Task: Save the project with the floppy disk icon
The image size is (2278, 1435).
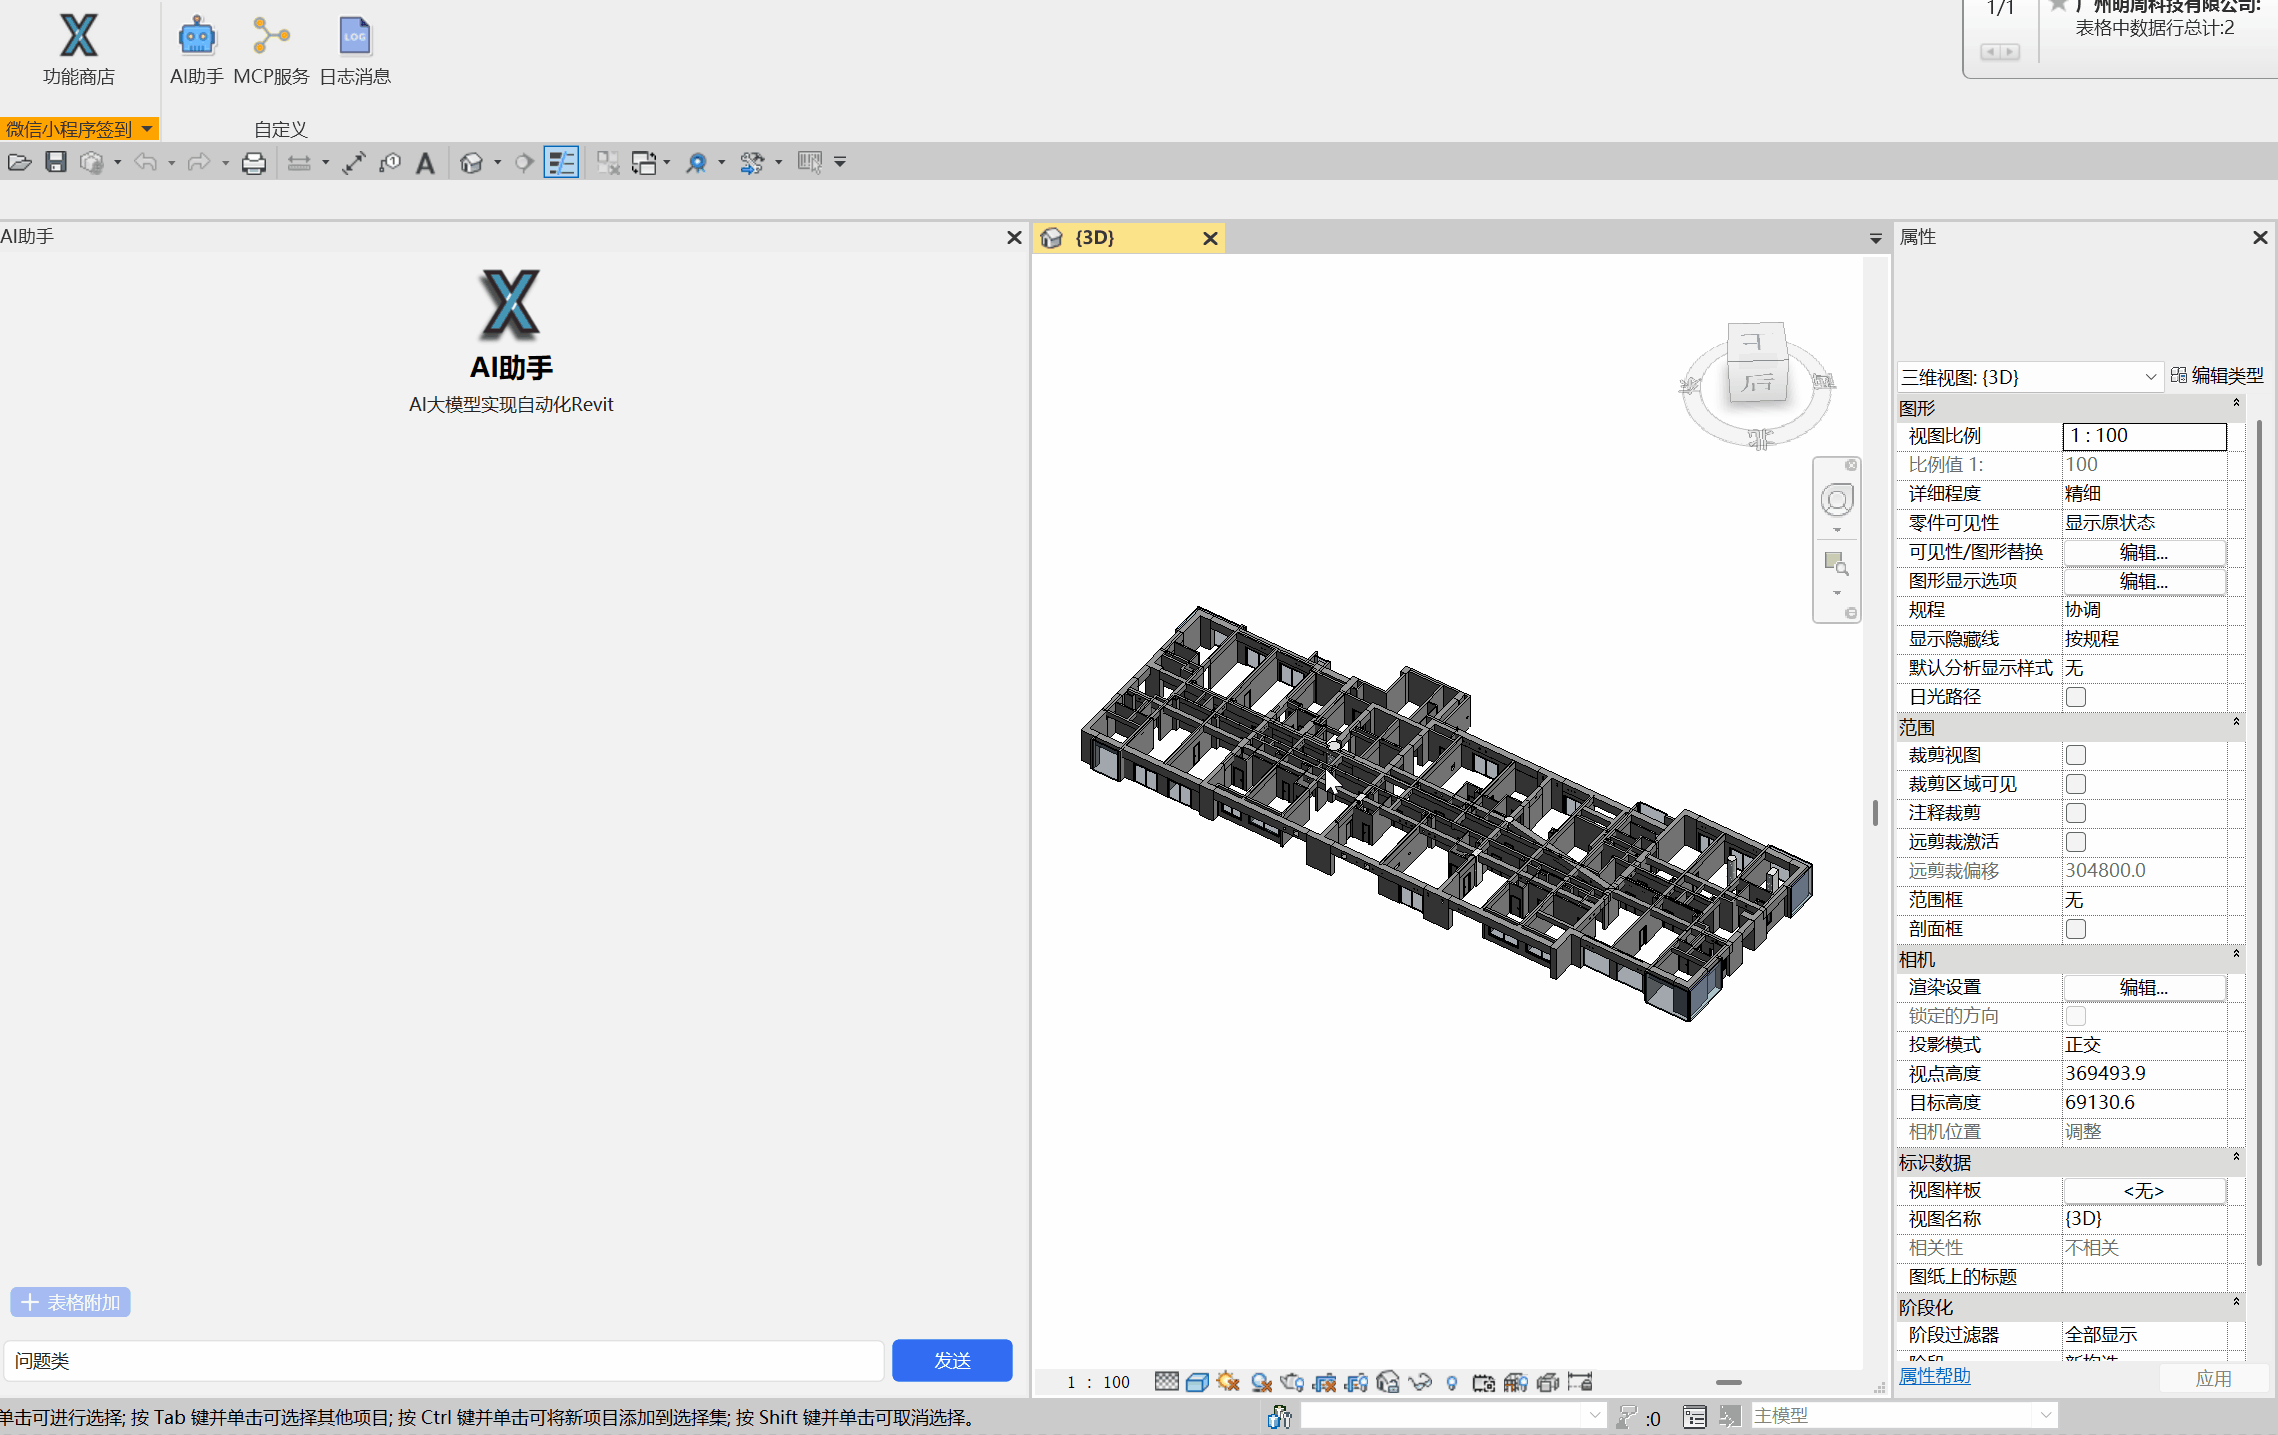Action: 56,162
